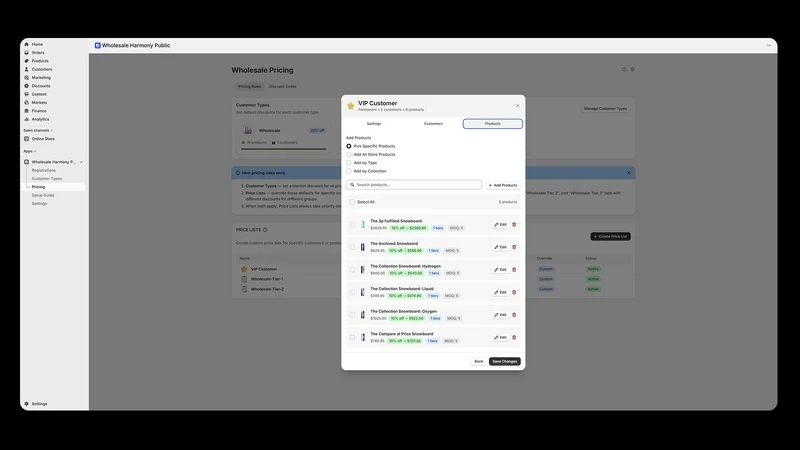Open Finance section
Viewport: 800px width, 450px height.
pos(39,111)
